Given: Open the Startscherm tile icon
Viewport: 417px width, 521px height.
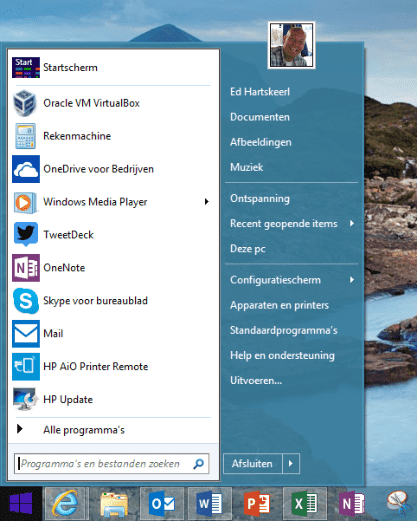Looking at the screenshot, I should [x=26, y=67].
